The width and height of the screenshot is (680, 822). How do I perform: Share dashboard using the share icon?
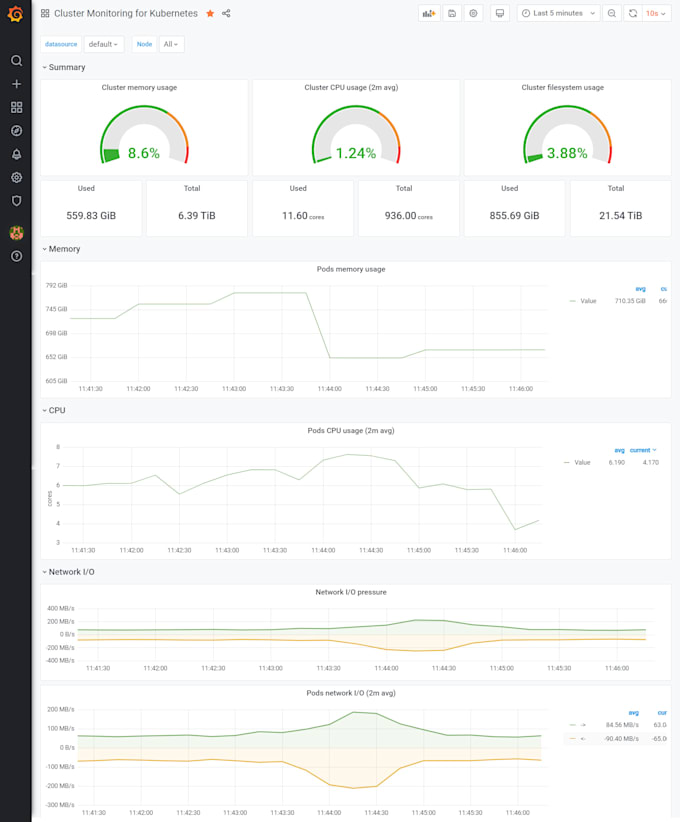coord(226,14)
